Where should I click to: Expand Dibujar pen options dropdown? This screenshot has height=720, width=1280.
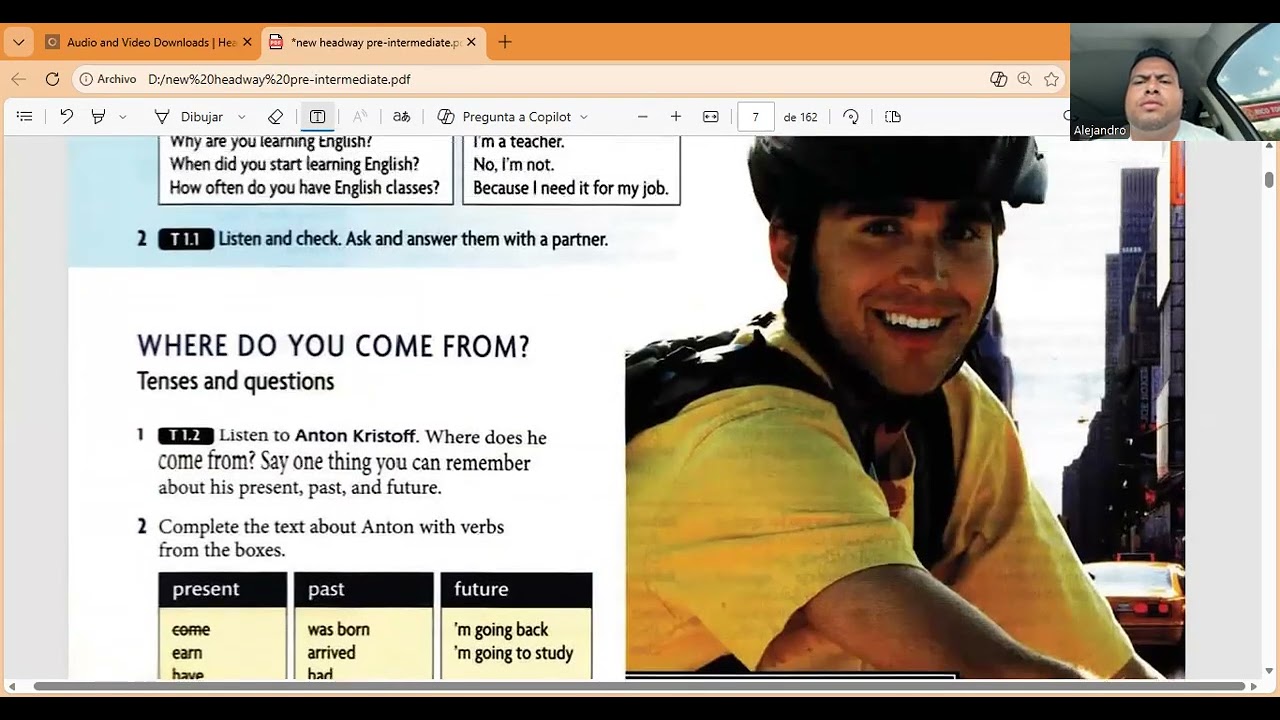[x=241, y=117]
